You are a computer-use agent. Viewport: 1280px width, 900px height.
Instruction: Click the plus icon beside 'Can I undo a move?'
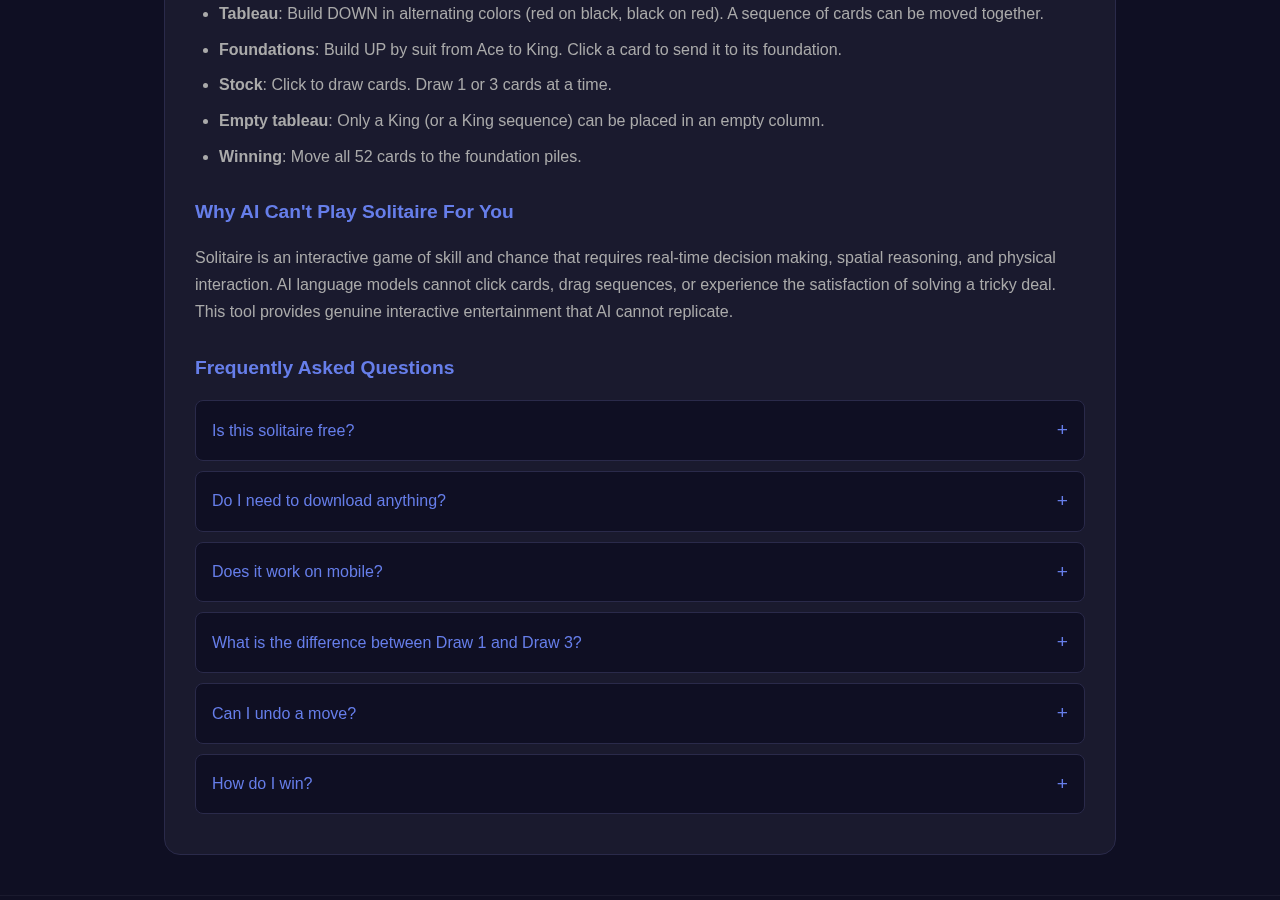(x=1062, y=714)
